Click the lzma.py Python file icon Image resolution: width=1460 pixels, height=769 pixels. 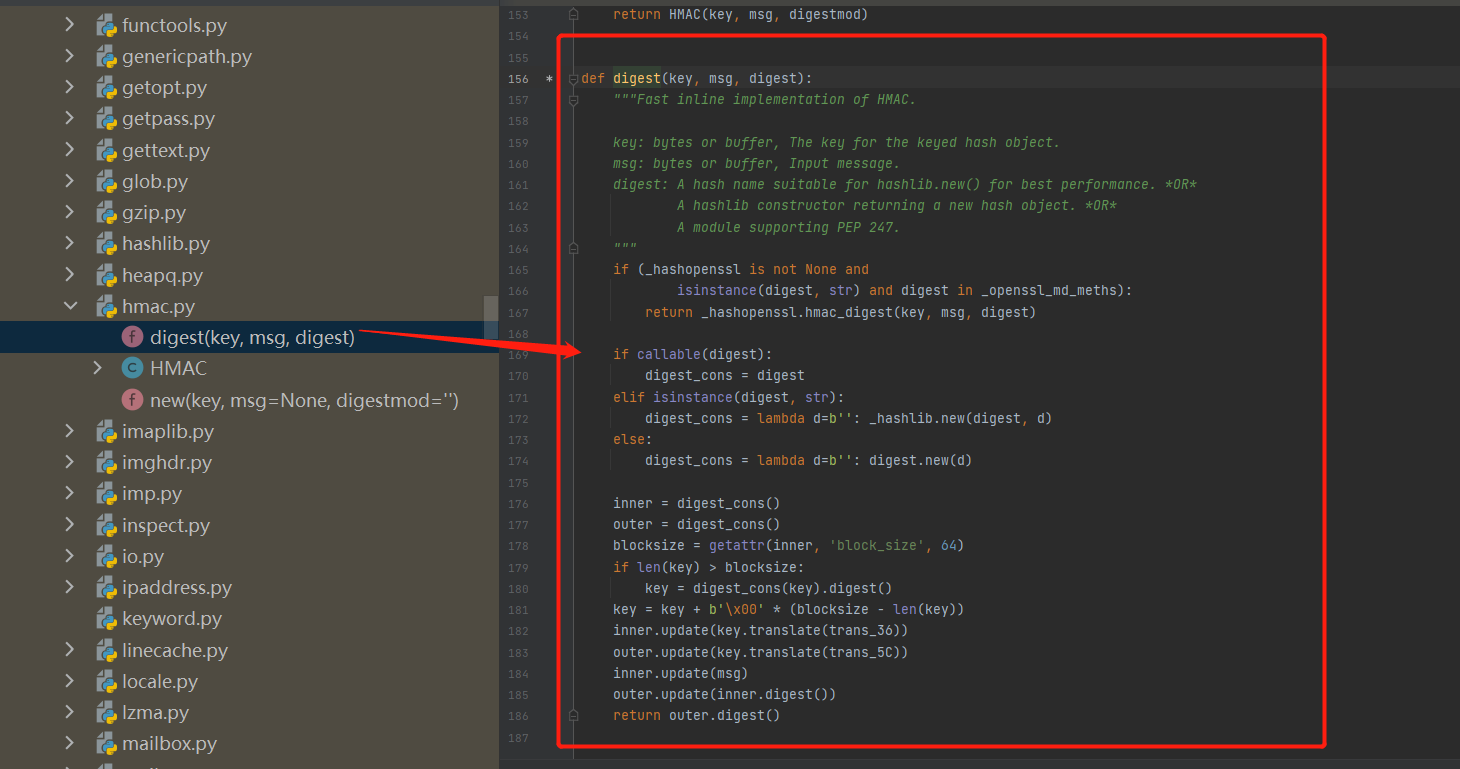pos(106,712)
